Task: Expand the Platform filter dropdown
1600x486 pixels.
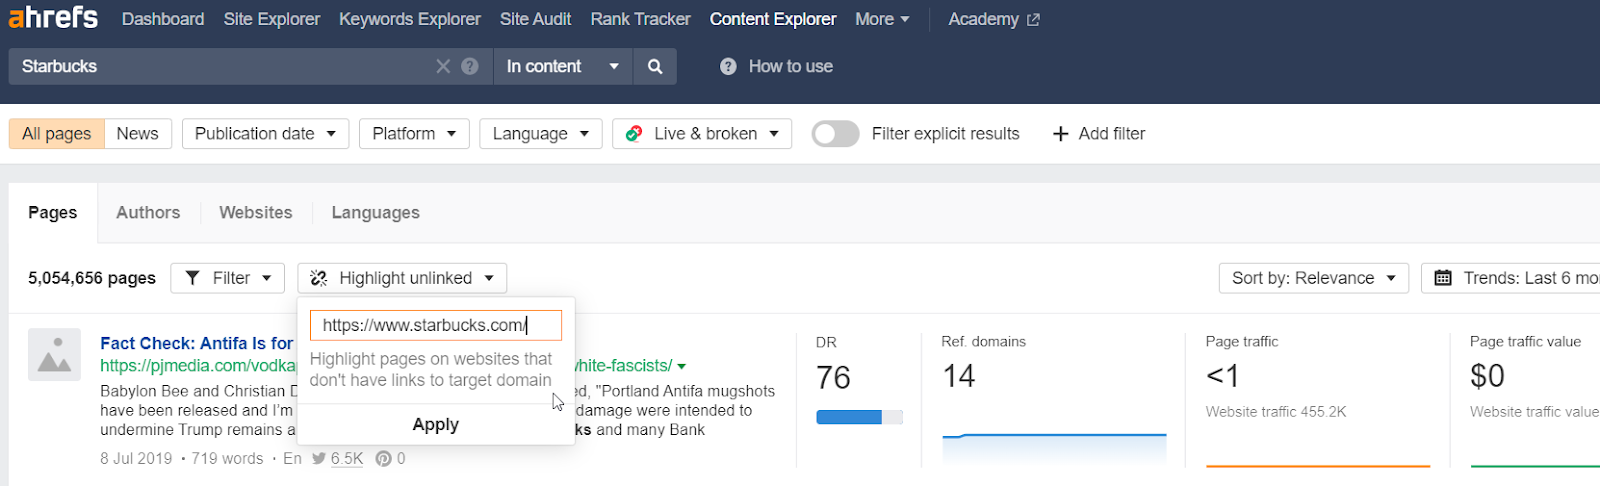Action: click(414, 133)
